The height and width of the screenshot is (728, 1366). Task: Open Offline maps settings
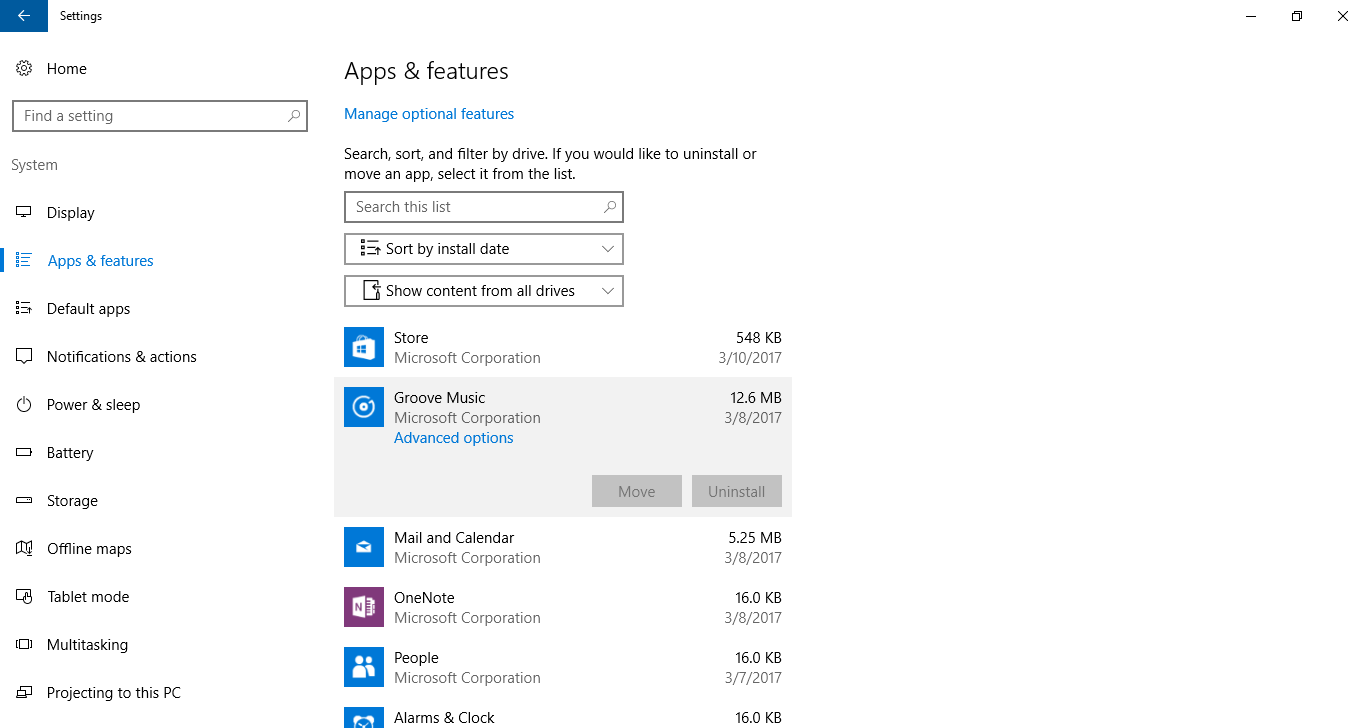coord(89,548)
